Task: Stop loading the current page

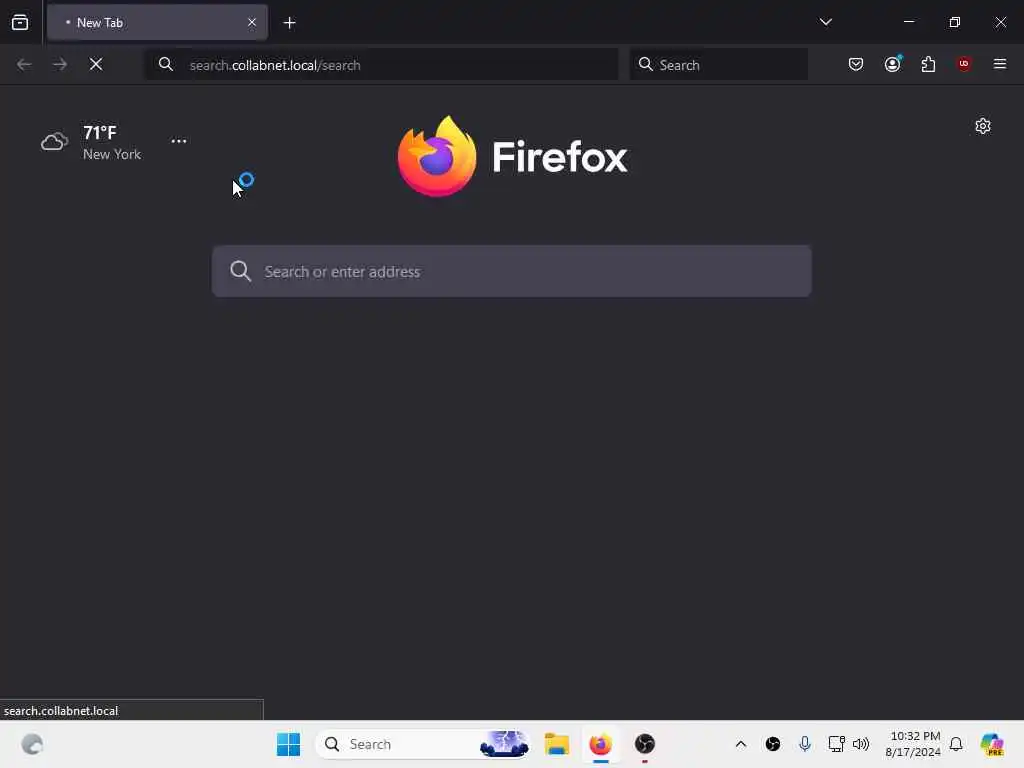Action: (x=96, y=64)
